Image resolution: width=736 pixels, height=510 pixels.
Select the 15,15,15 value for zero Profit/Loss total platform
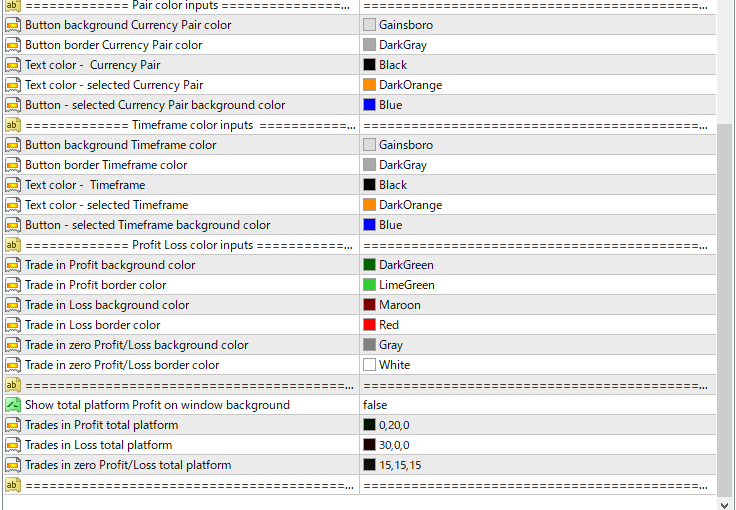pos(400,465)
